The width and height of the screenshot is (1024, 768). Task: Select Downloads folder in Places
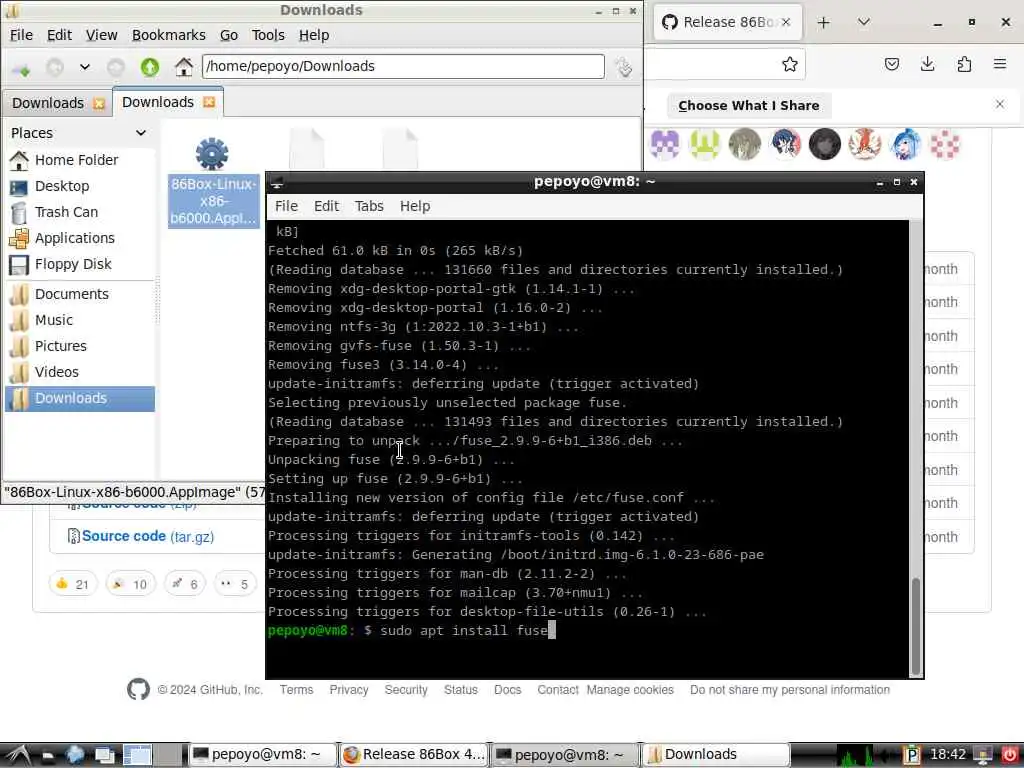click(x=80, y=398)
